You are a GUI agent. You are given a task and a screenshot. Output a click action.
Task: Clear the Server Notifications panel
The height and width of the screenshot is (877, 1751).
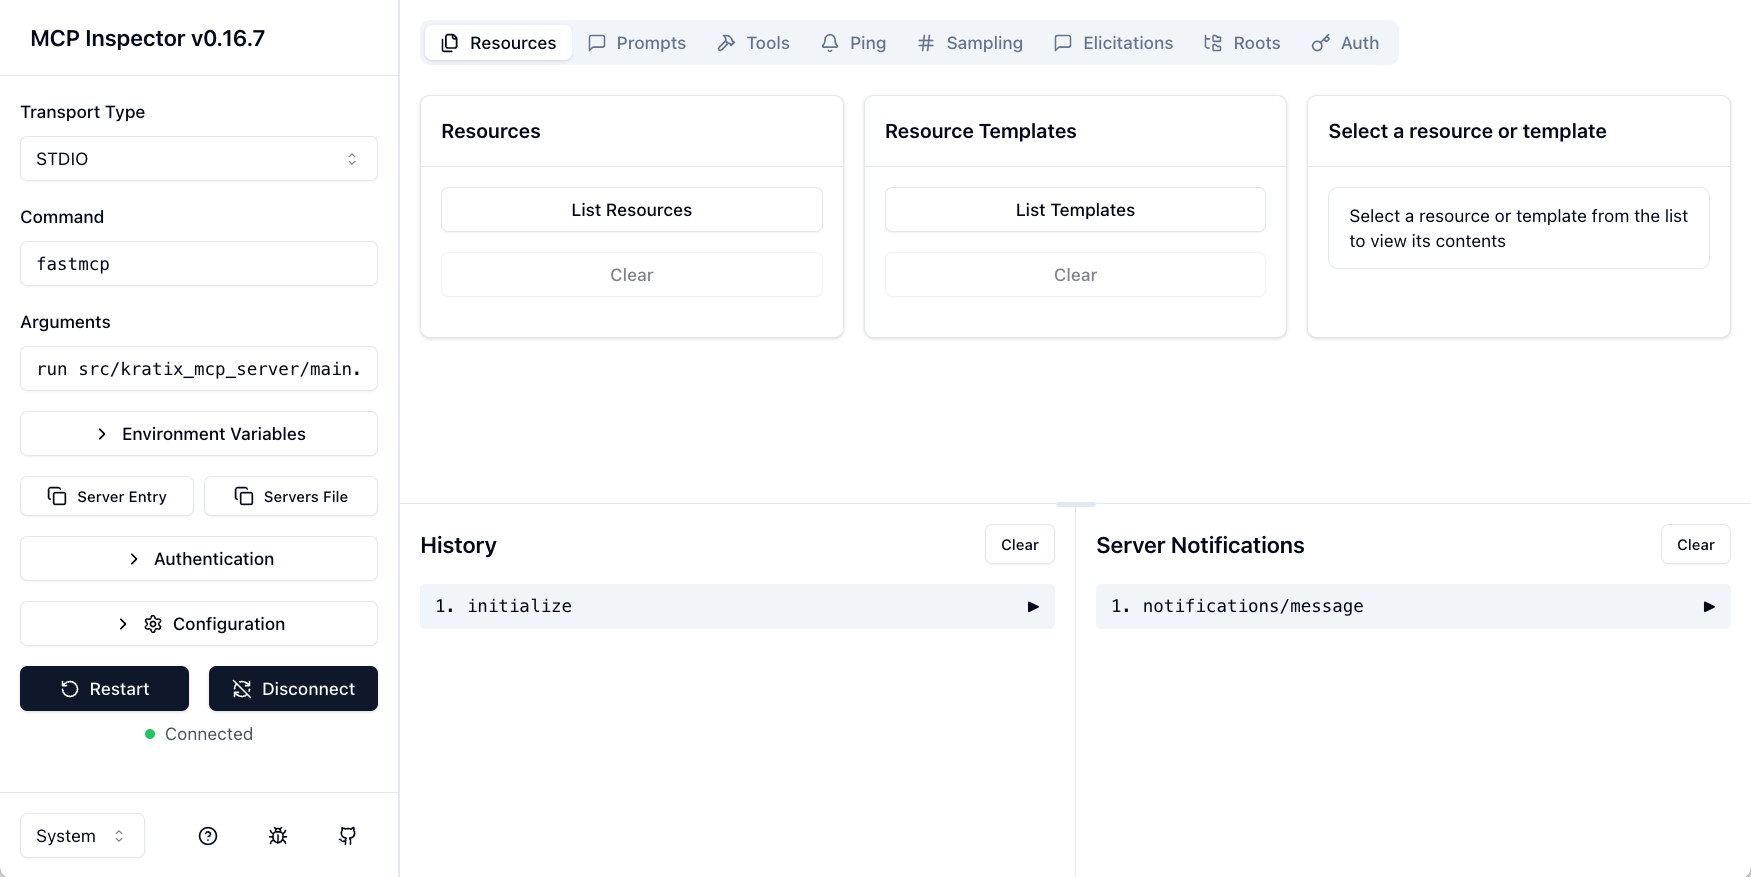point(1696,545)
